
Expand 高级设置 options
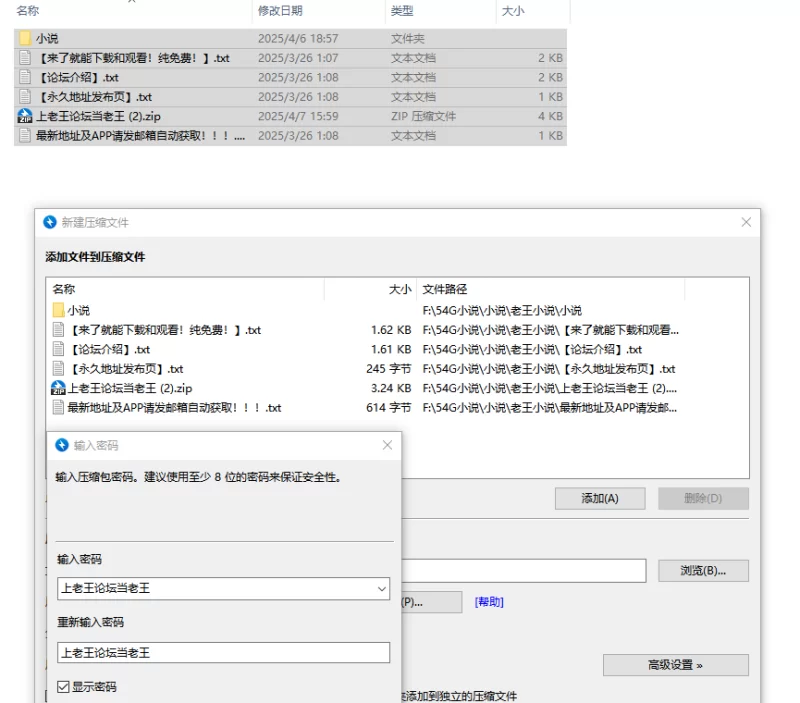(675, 665)
